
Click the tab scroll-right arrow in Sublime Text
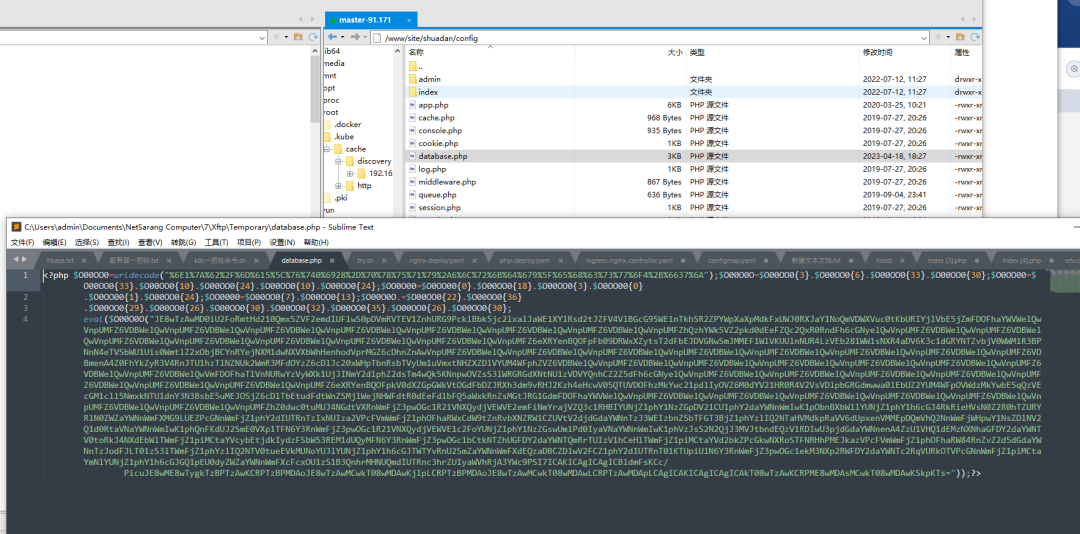(25, 260)
